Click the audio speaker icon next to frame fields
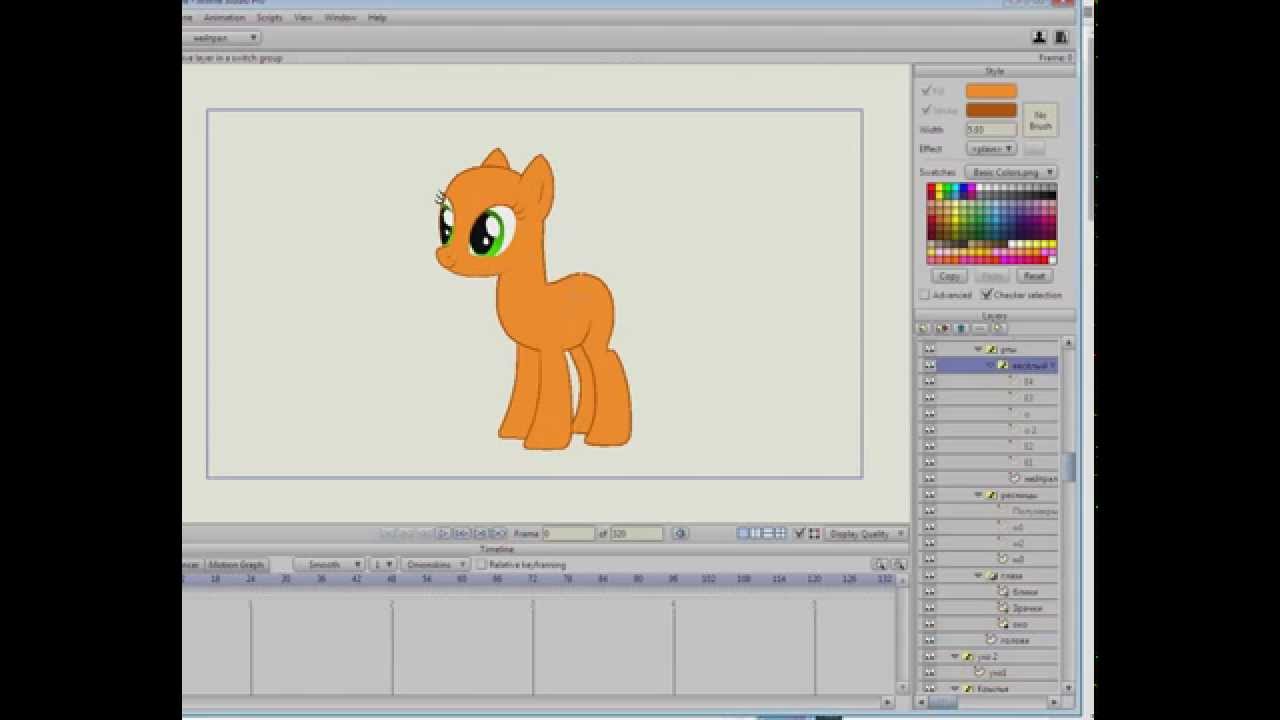This screenshot has width=1280, height=720. (680, 534)
